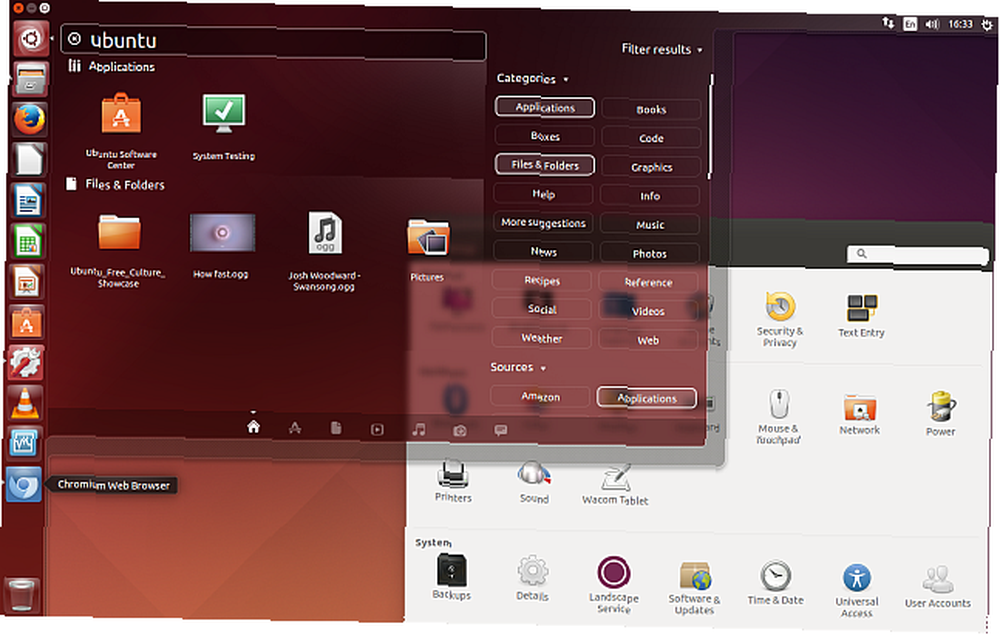Image resolution: width=1000 pixels, height=635 pixels.
Task: Open Software & Updates settings
Action: pyautogui.click(x=695, y=587)
